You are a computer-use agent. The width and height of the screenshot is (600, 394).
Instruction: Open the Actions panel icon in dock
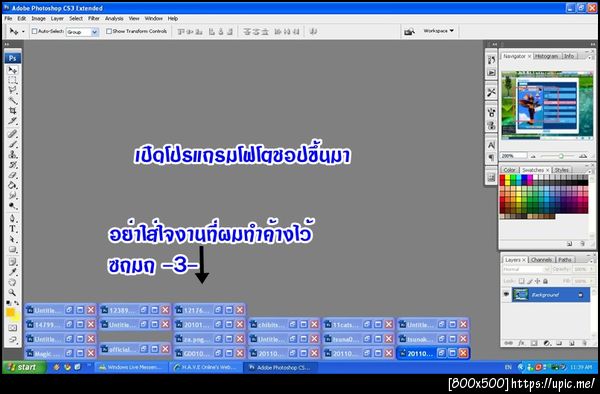tap(491, 72)
